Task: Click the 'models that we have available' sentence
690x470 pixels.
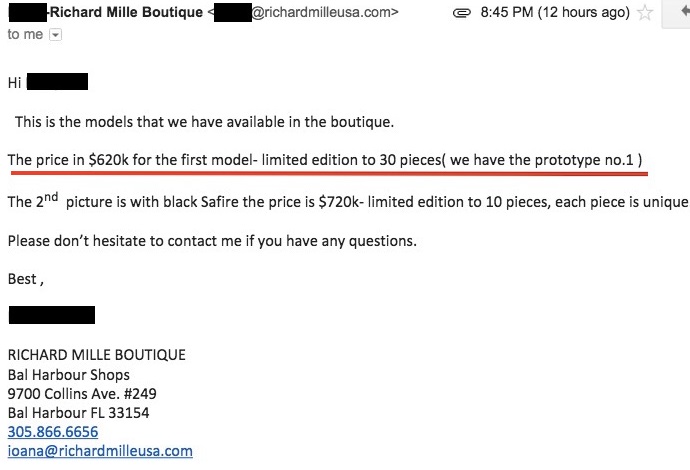Action: (205, 122)
